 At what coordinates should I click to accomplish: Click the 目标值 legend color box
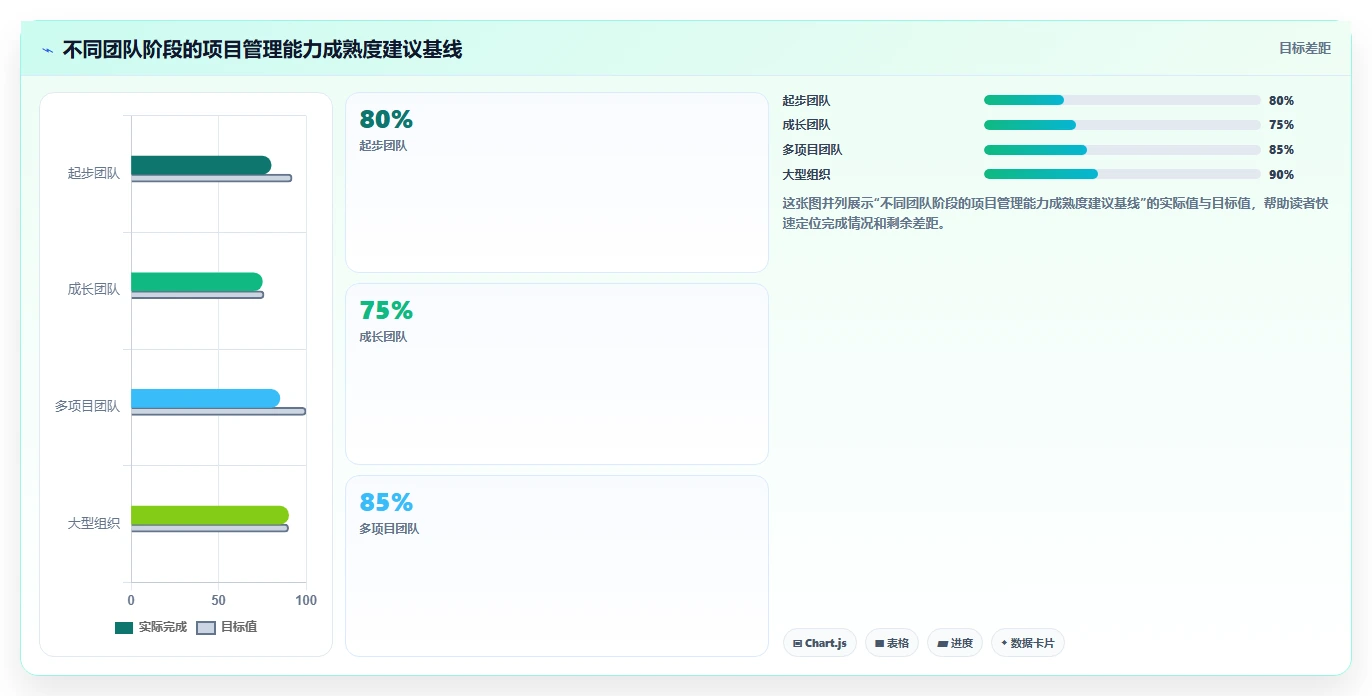click(x=205, y=628)
